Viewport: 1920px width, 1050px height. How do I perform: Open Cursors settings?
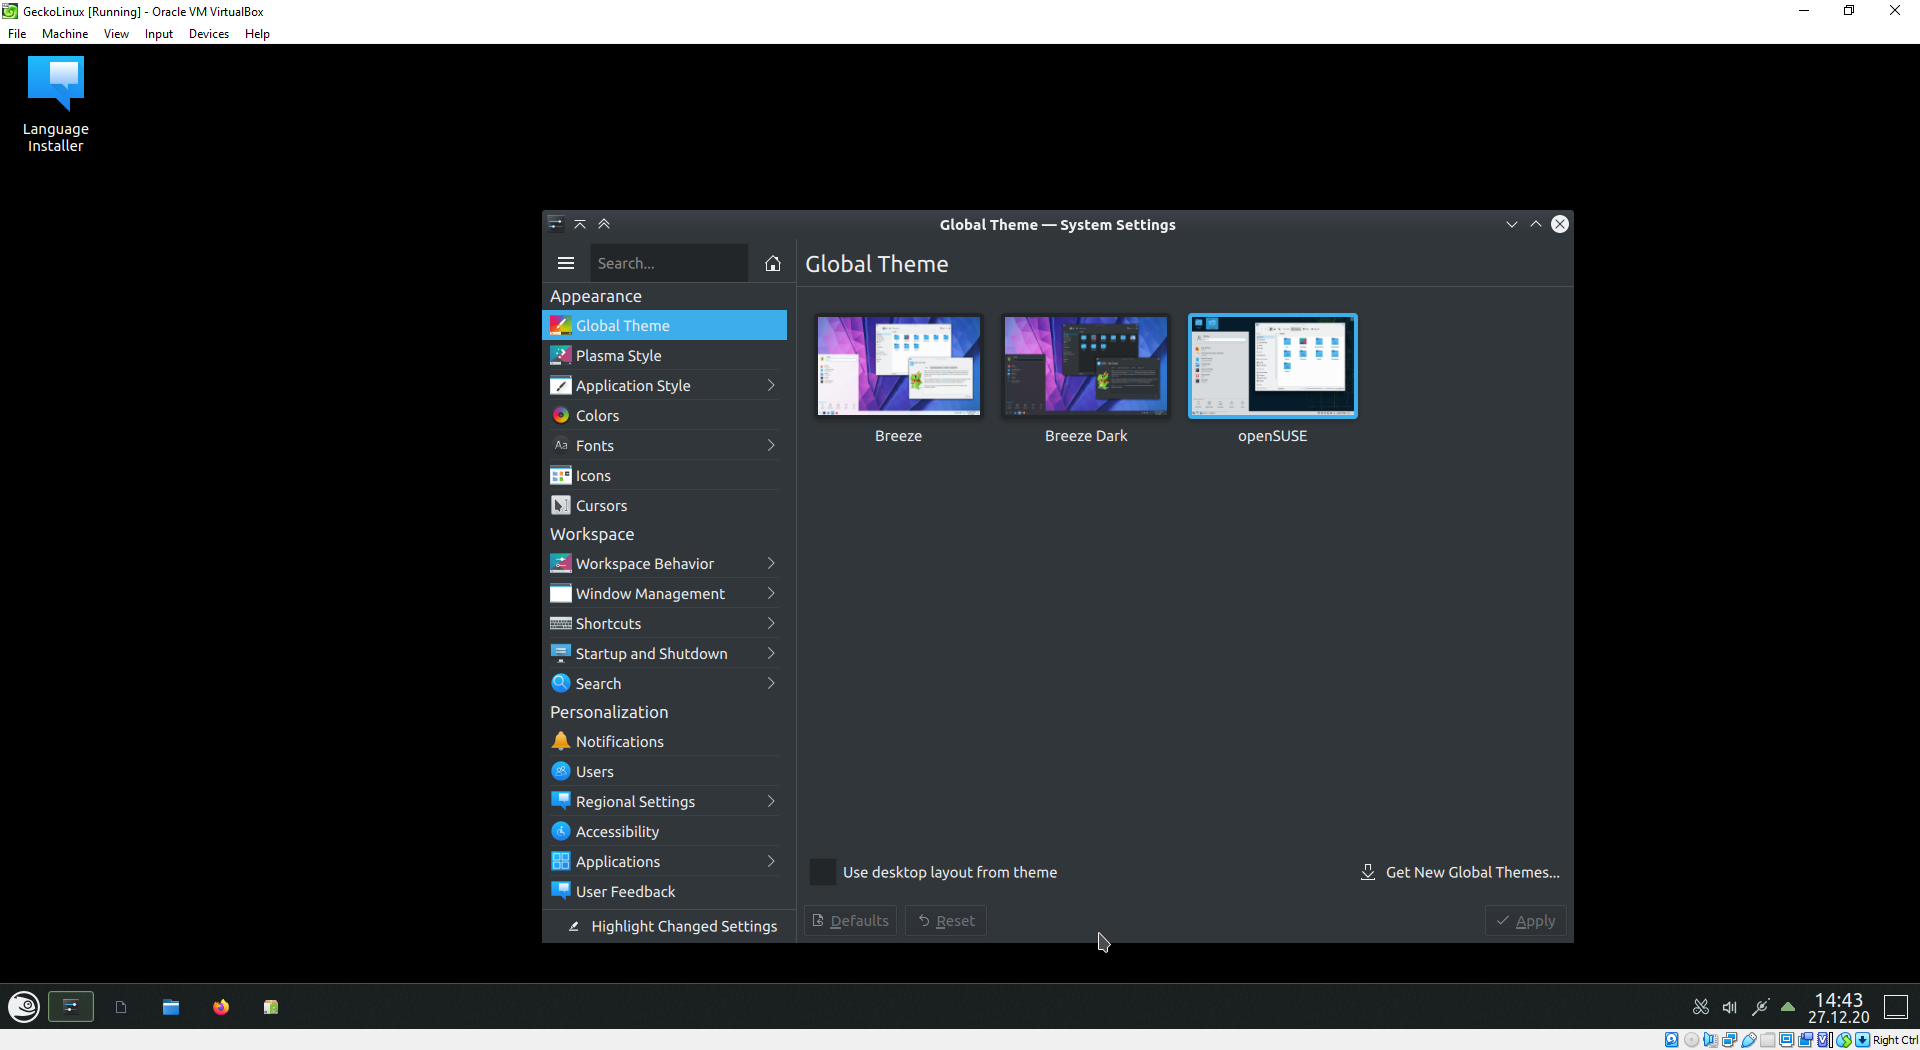pos(664,505)
